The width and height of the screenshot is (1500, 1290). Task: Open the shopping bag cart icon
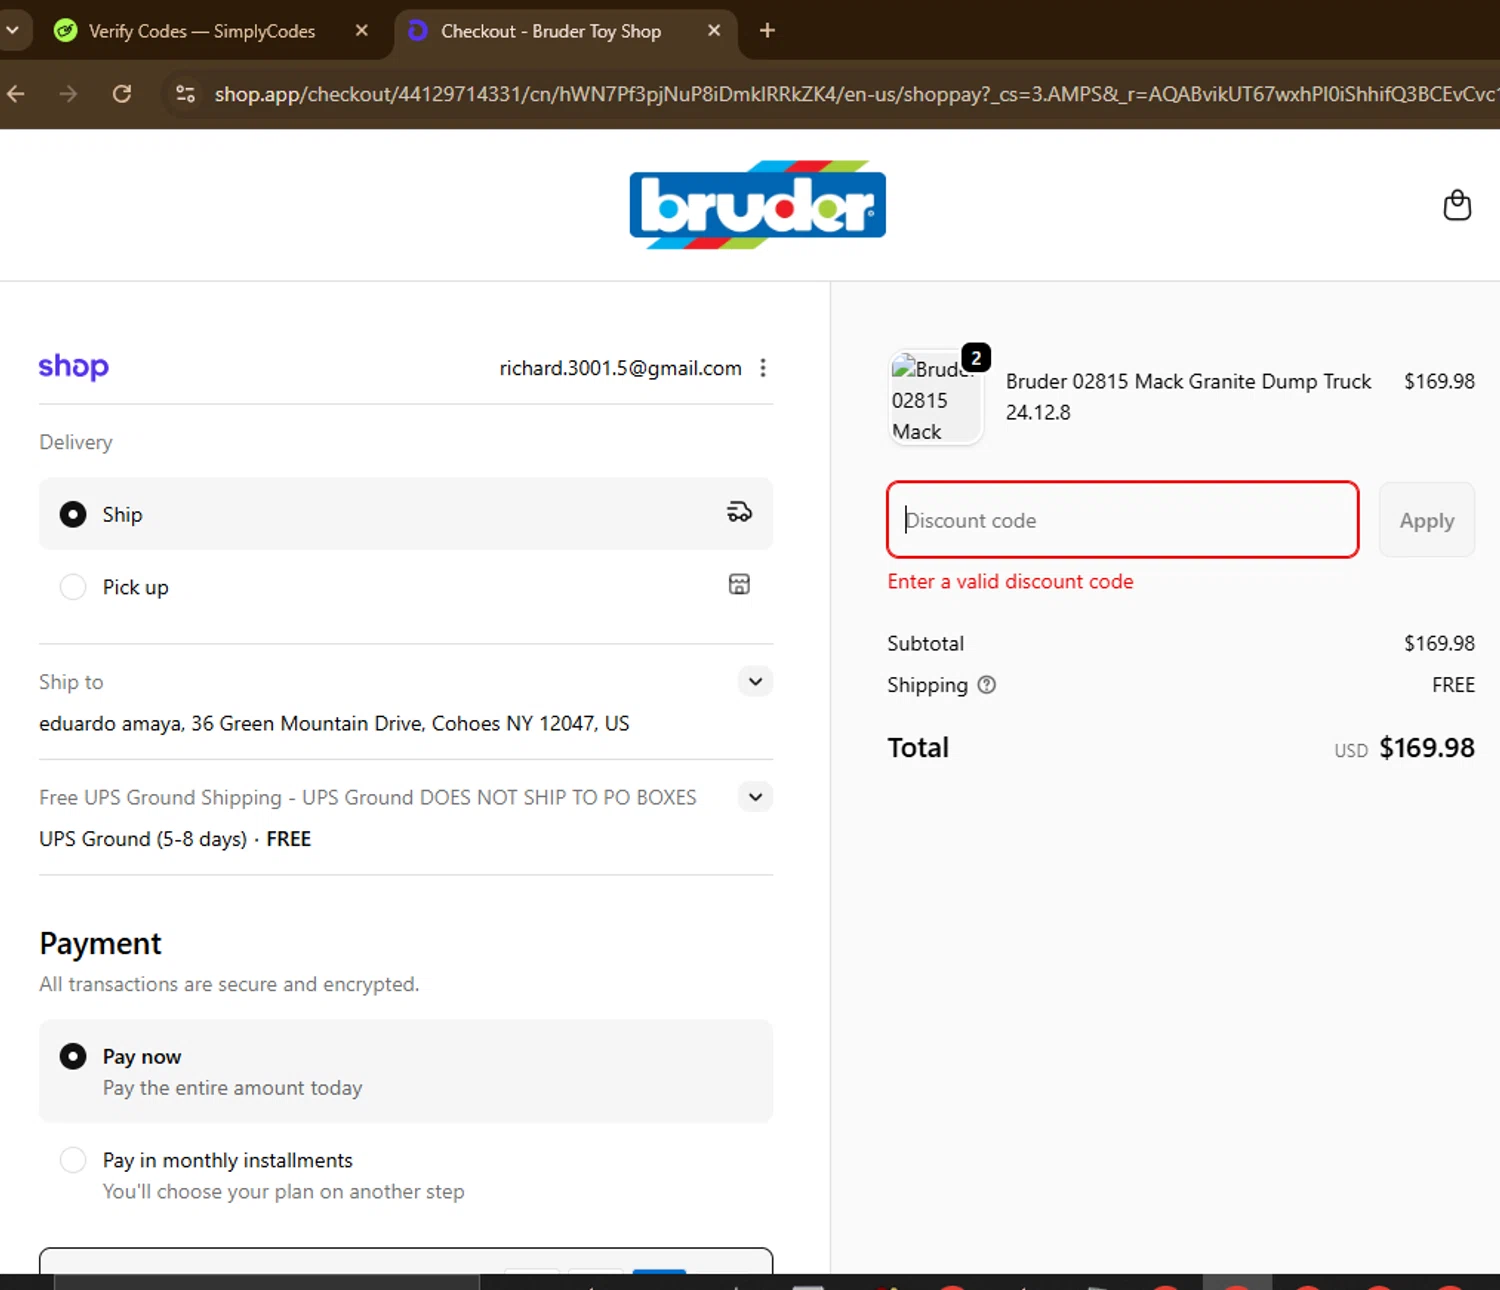[x=1457, y=205]
